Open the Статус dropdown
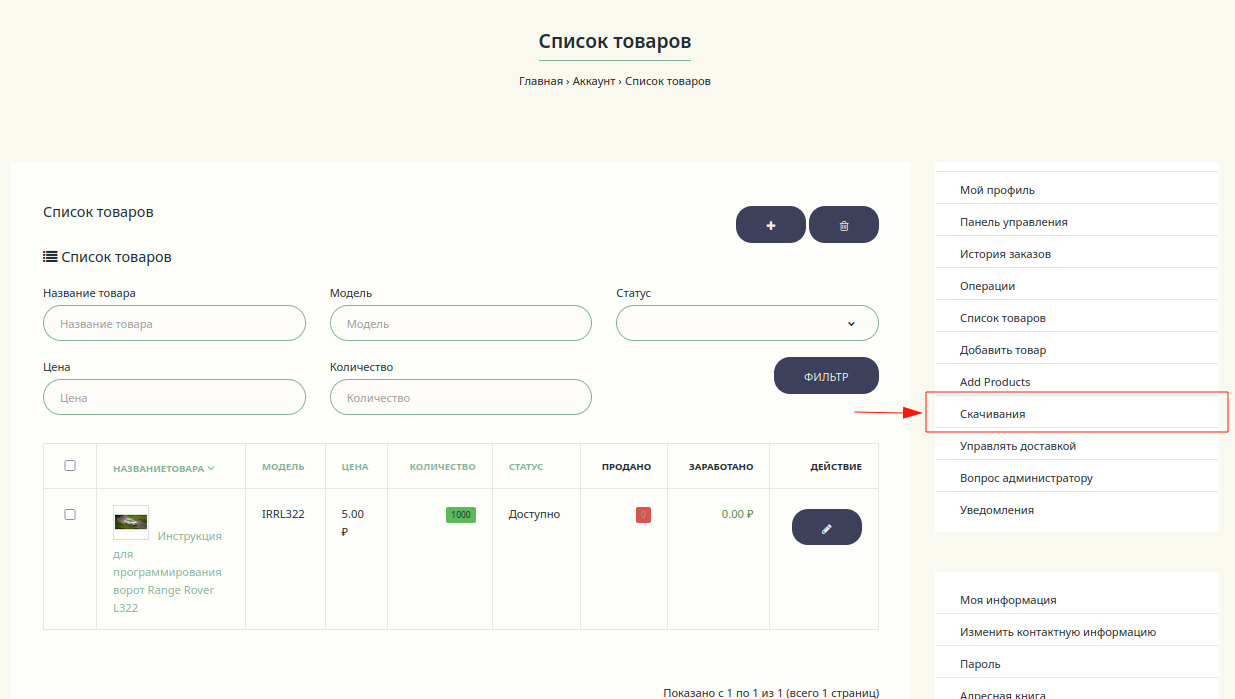This screenshot has width=1235, height=699. (747, 323)
